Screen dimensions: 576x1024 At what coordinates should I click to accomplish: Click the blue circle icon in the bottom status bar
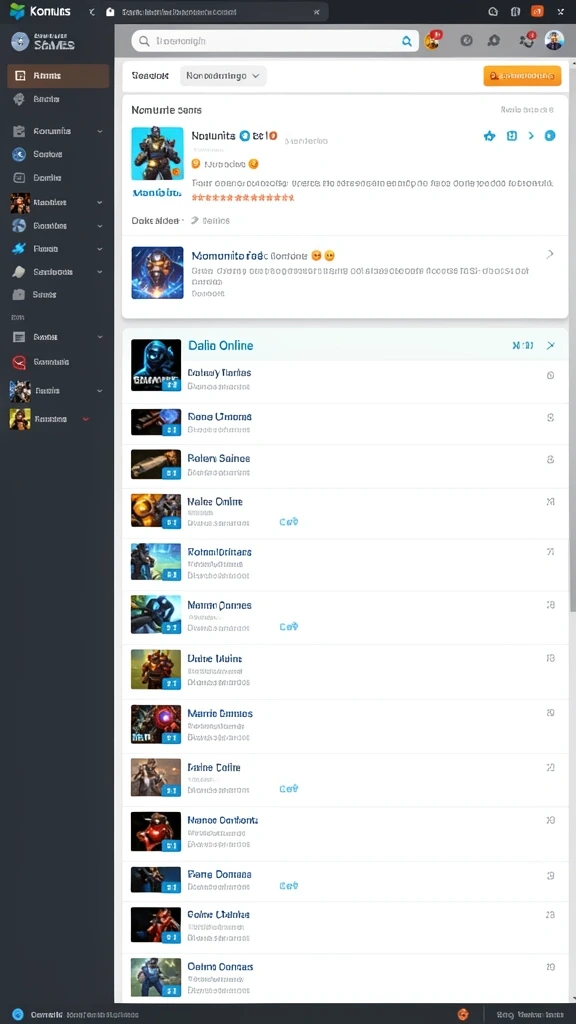pos(18,1014)
